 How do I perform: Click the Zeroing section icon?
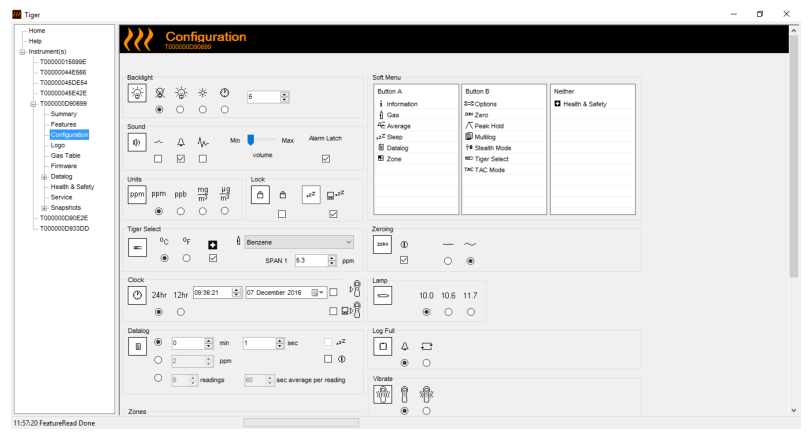pos(383,245)
